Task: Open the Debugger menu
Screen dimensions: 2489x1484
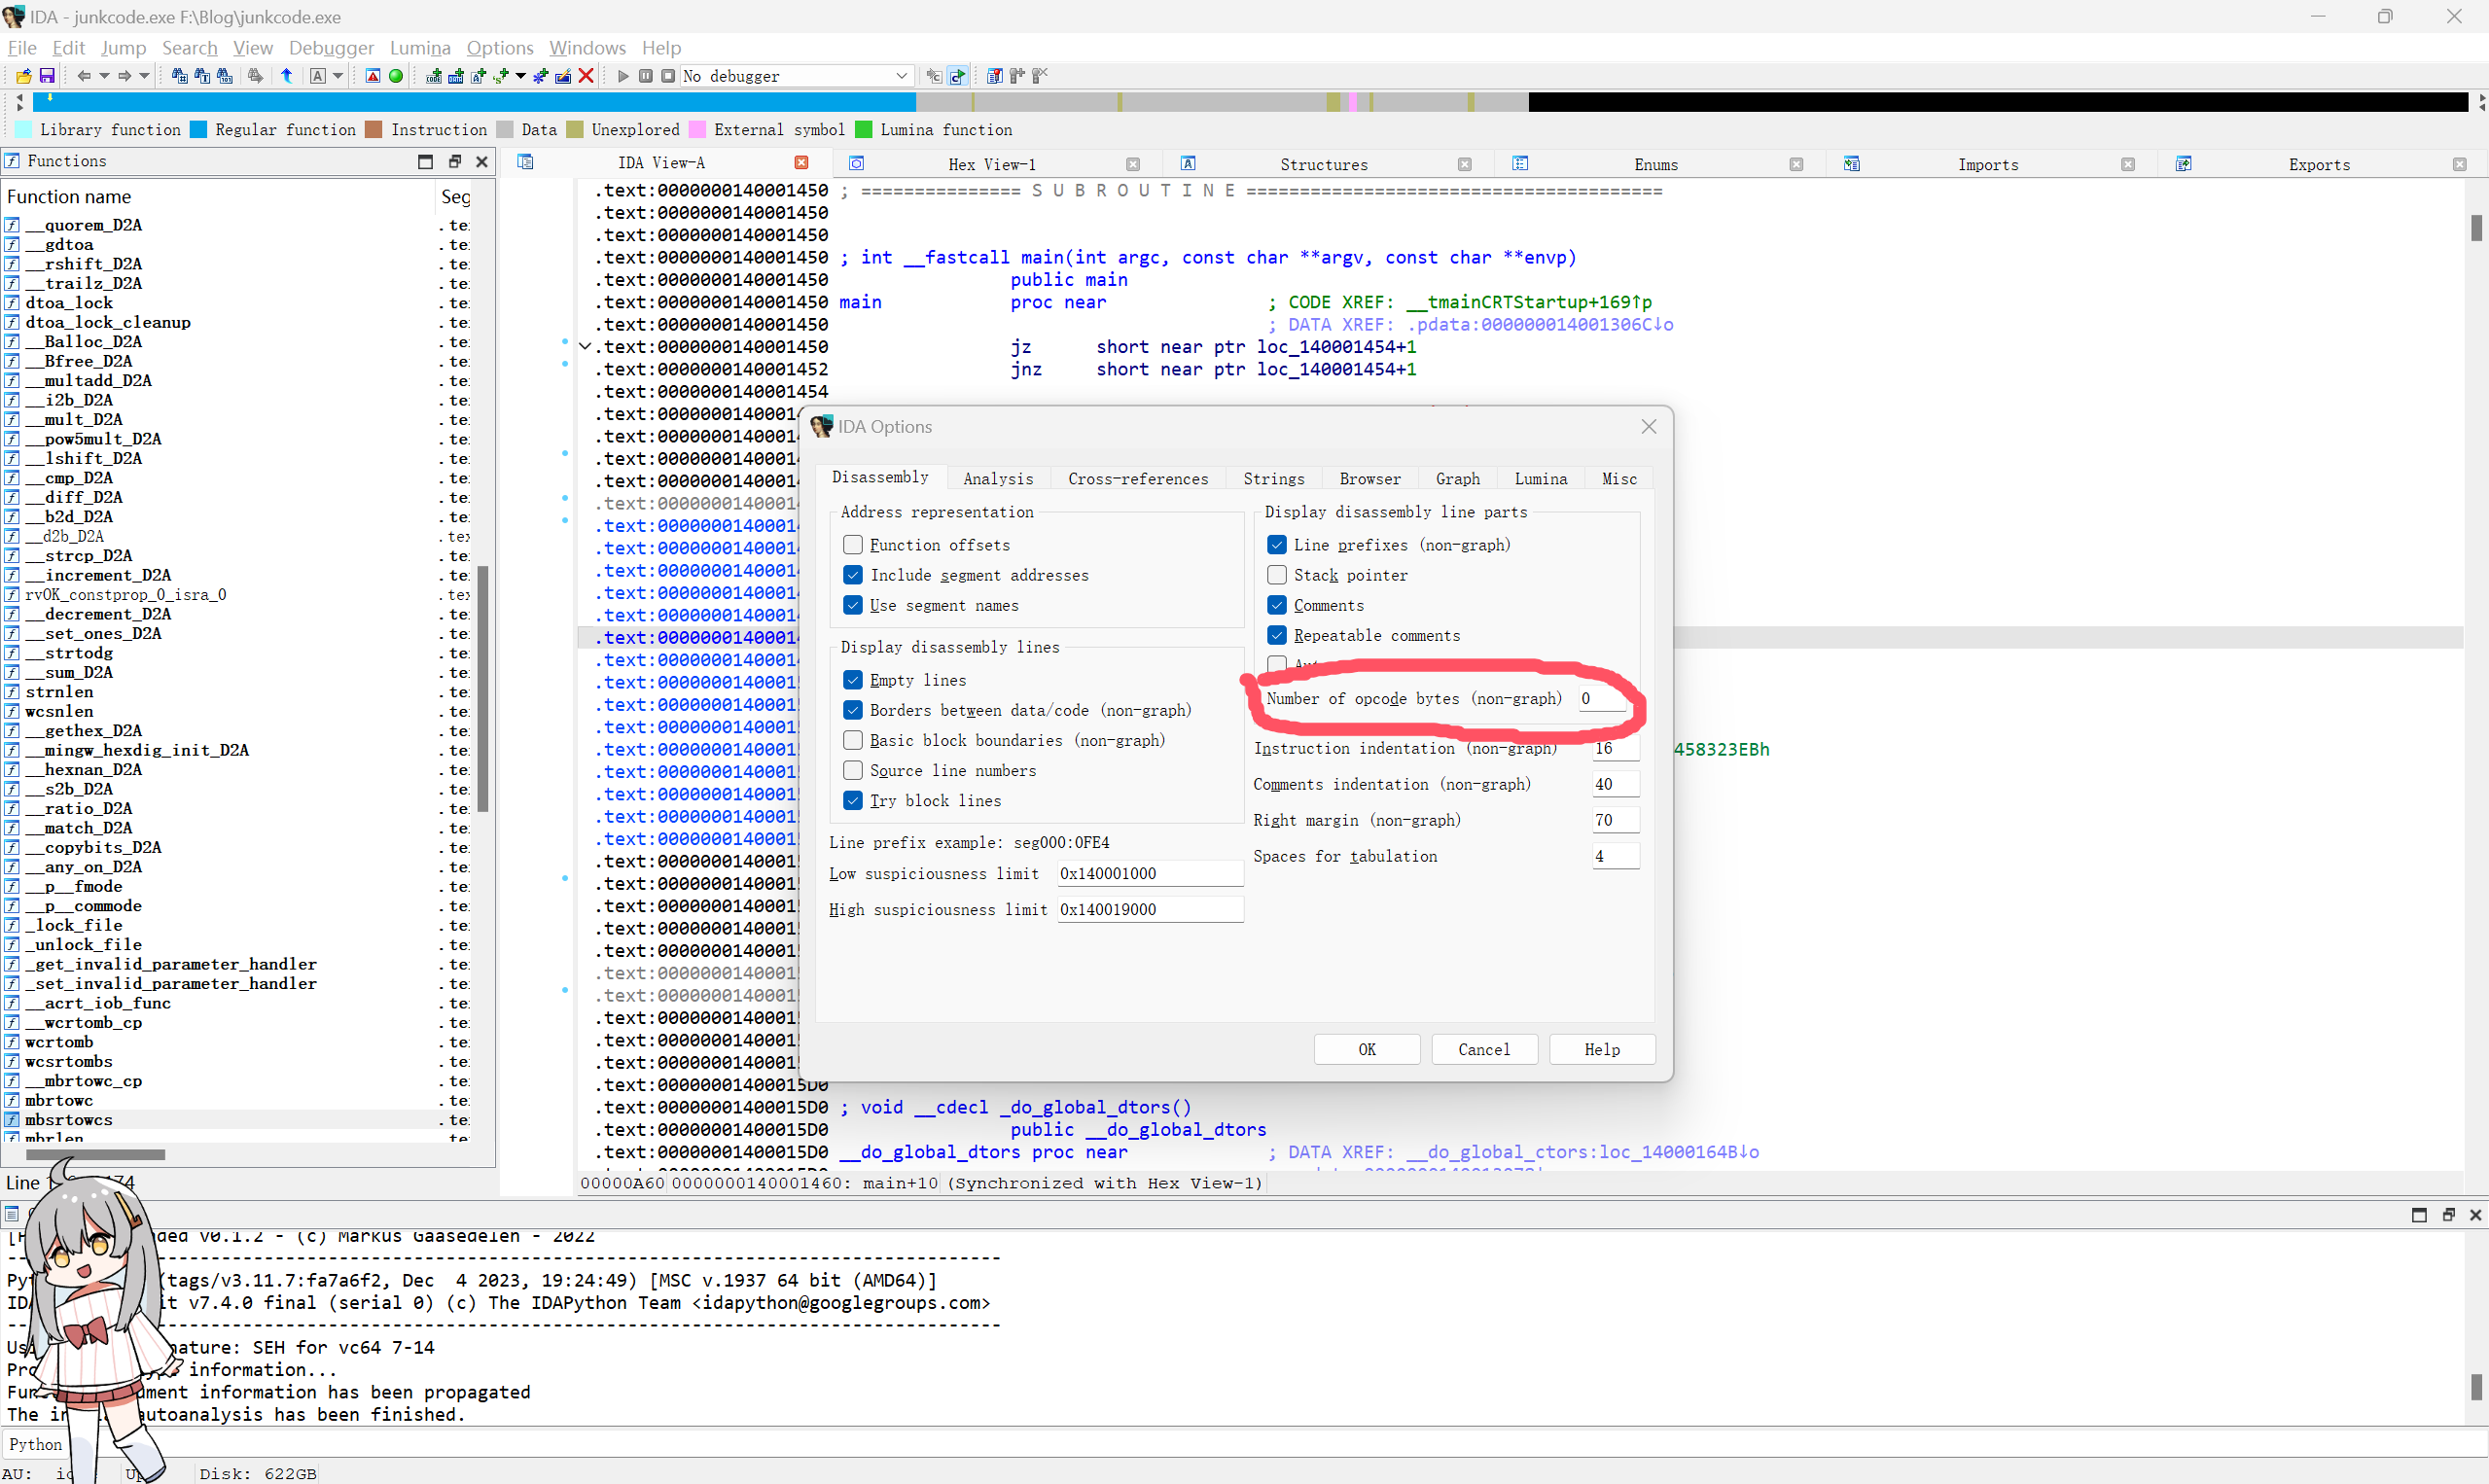Action: 331,48
